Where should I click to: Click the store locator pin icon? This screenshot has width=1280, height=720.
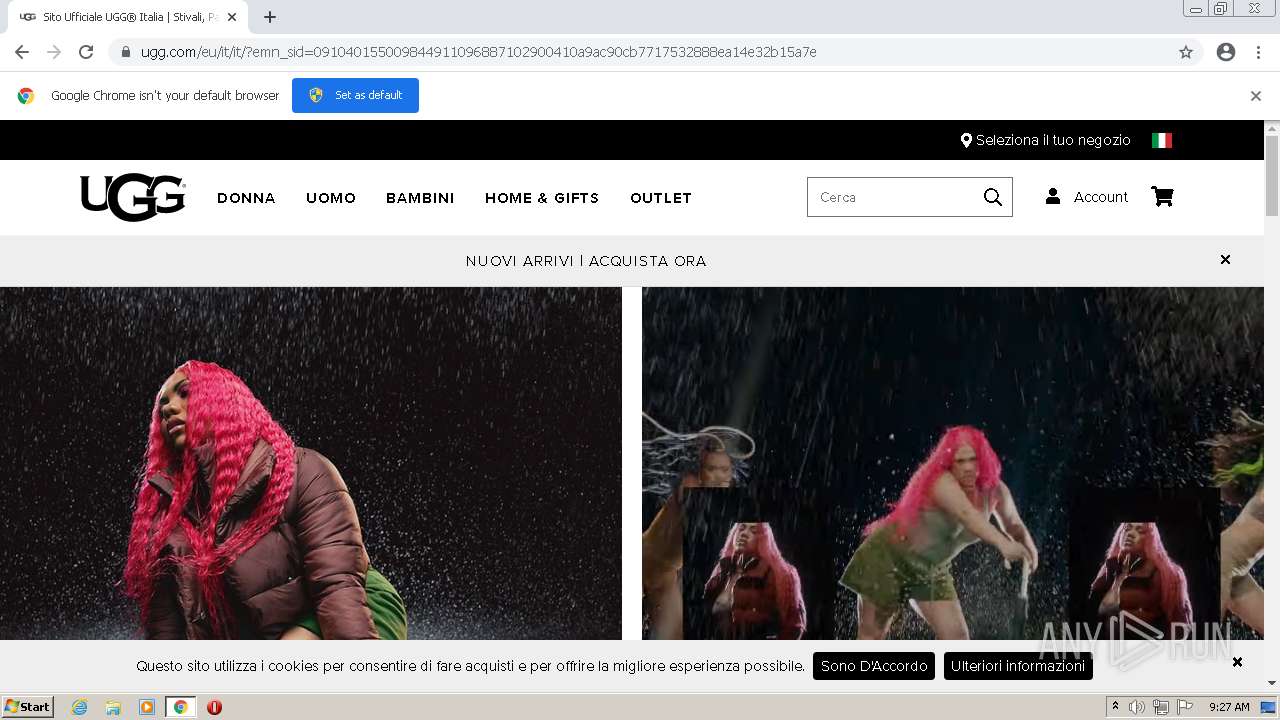click(x=966, y=140)
